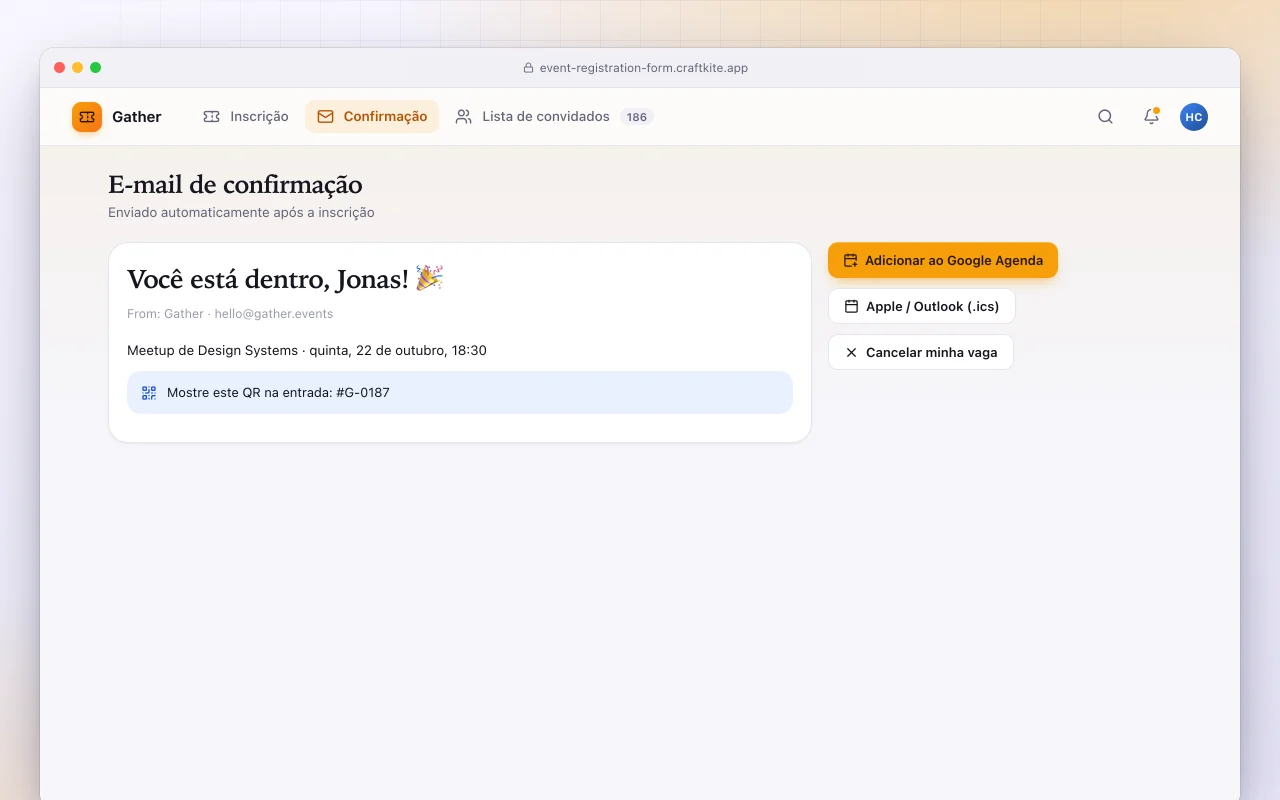Select the Confirmação tab

372,117
